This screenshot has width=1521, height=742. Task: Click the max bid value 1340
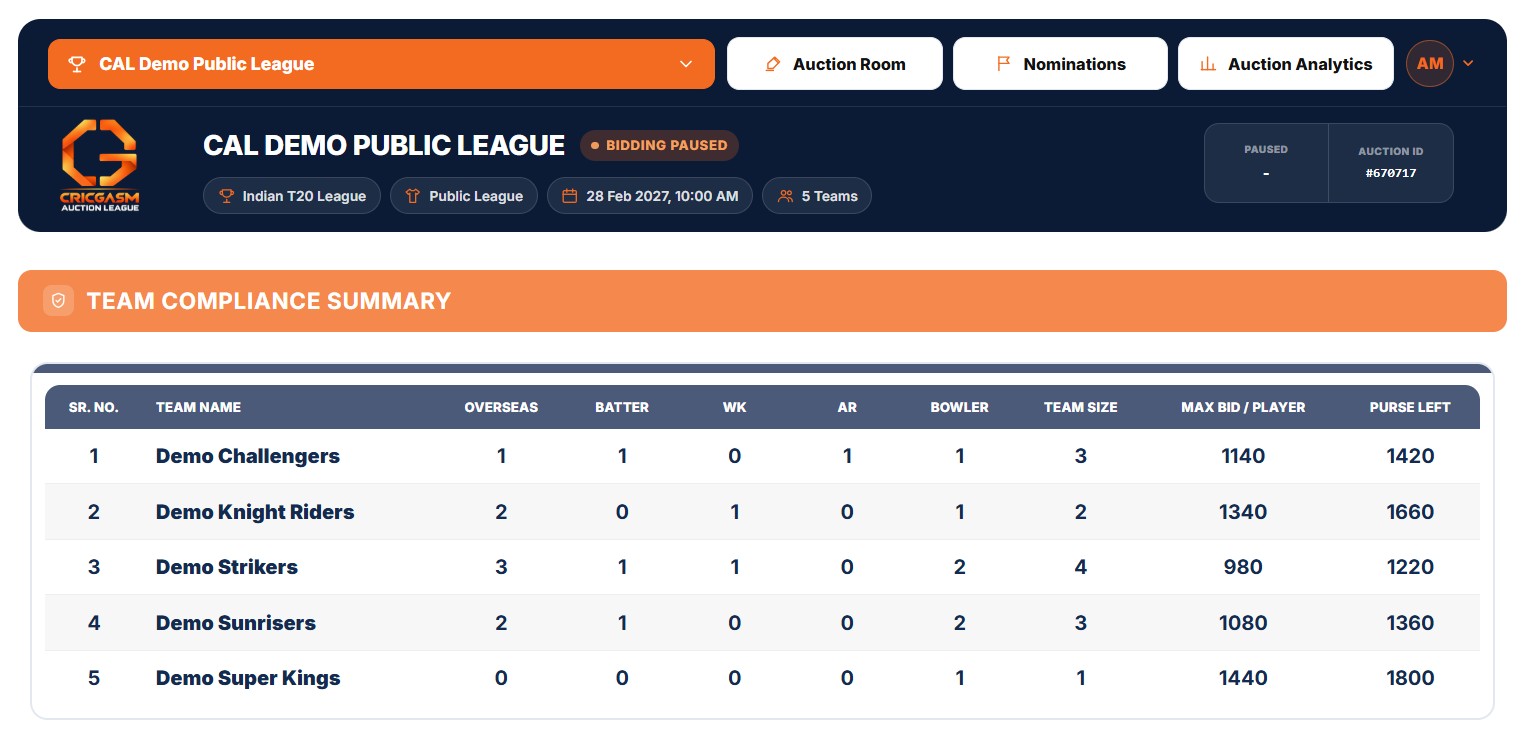[x=1243, y=512]
